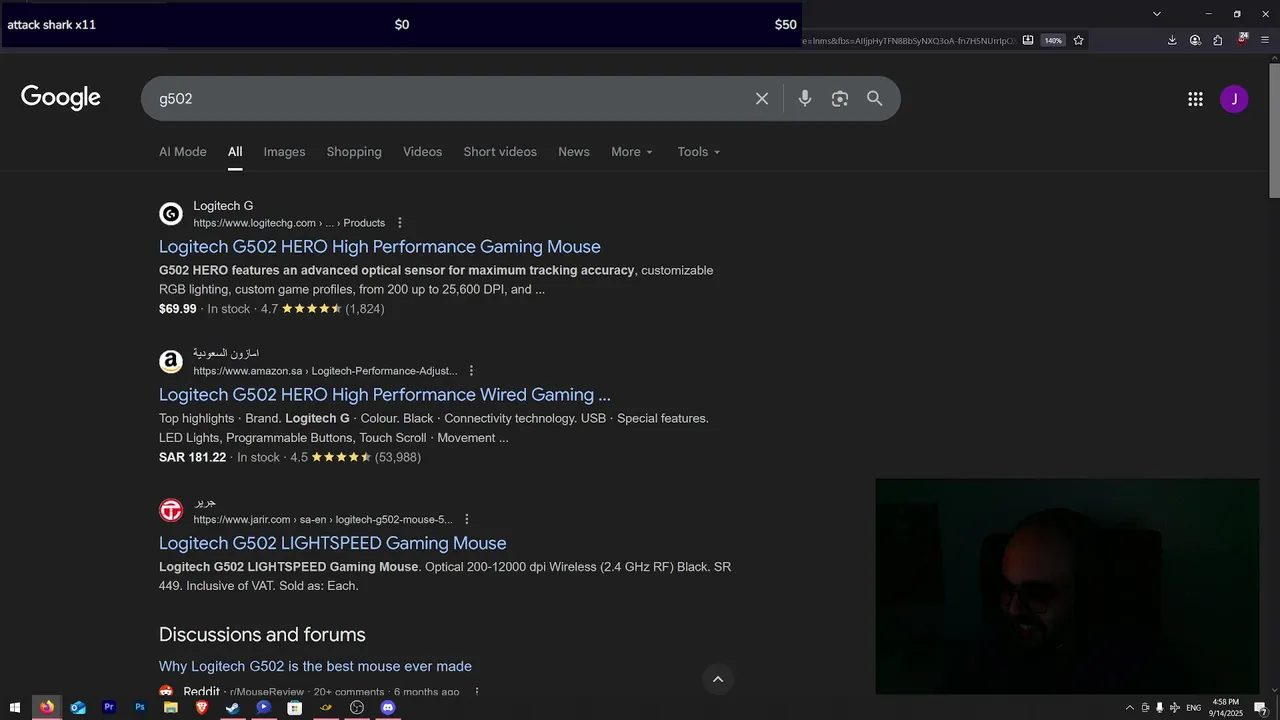Image resolution: width=1280 pixels, height=720 pixels.
Task: Switch to Short videos tab
Action: coord(500,152)
